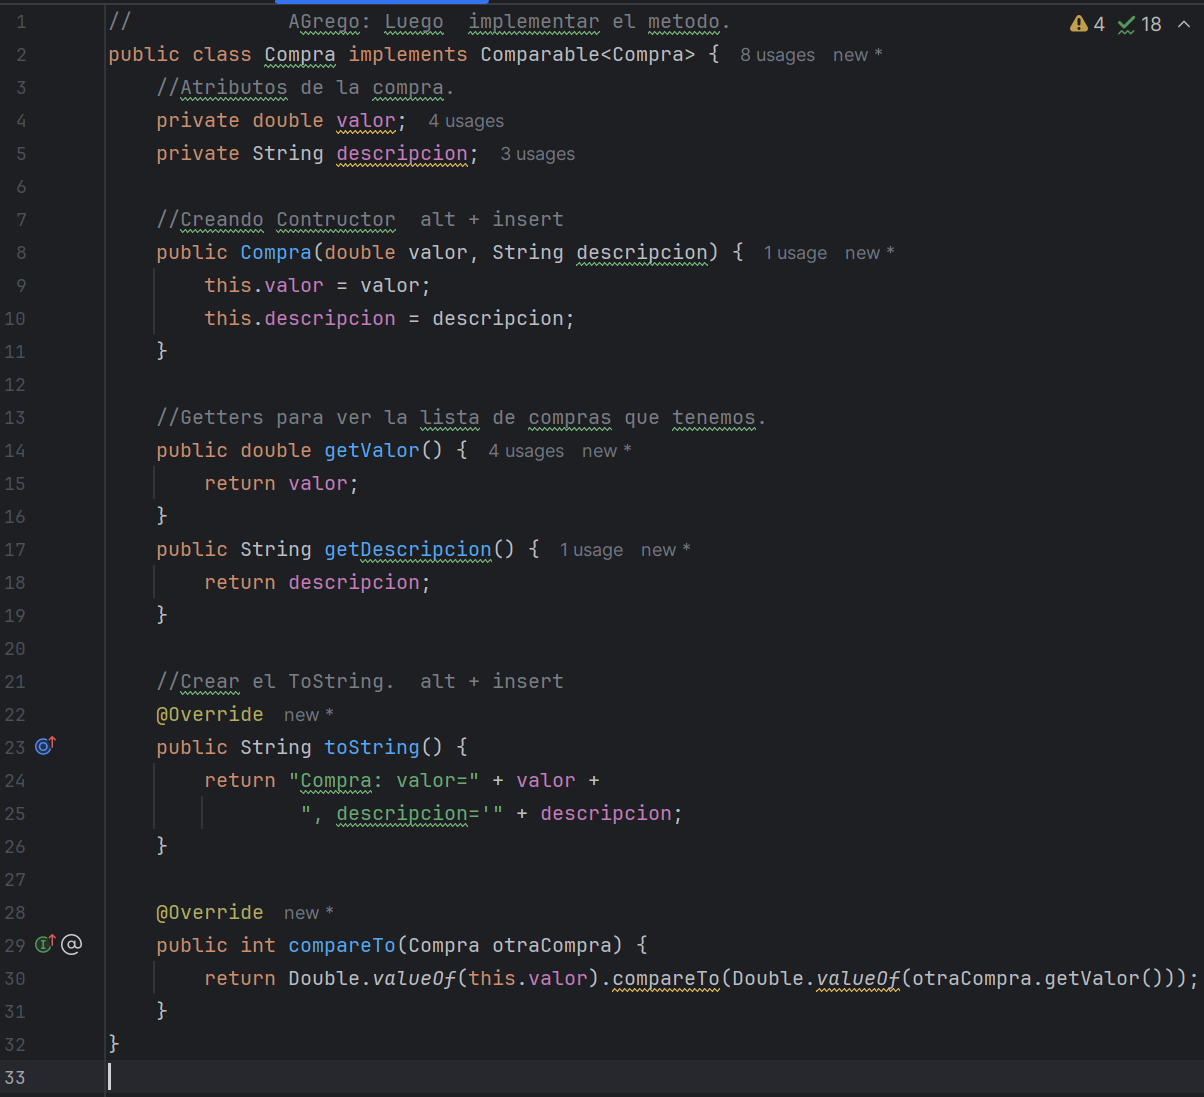The width and height of the screenshot is (1204, 1097).
Task: Click the toString method name on line 23
Action: (x=372, y=747)
